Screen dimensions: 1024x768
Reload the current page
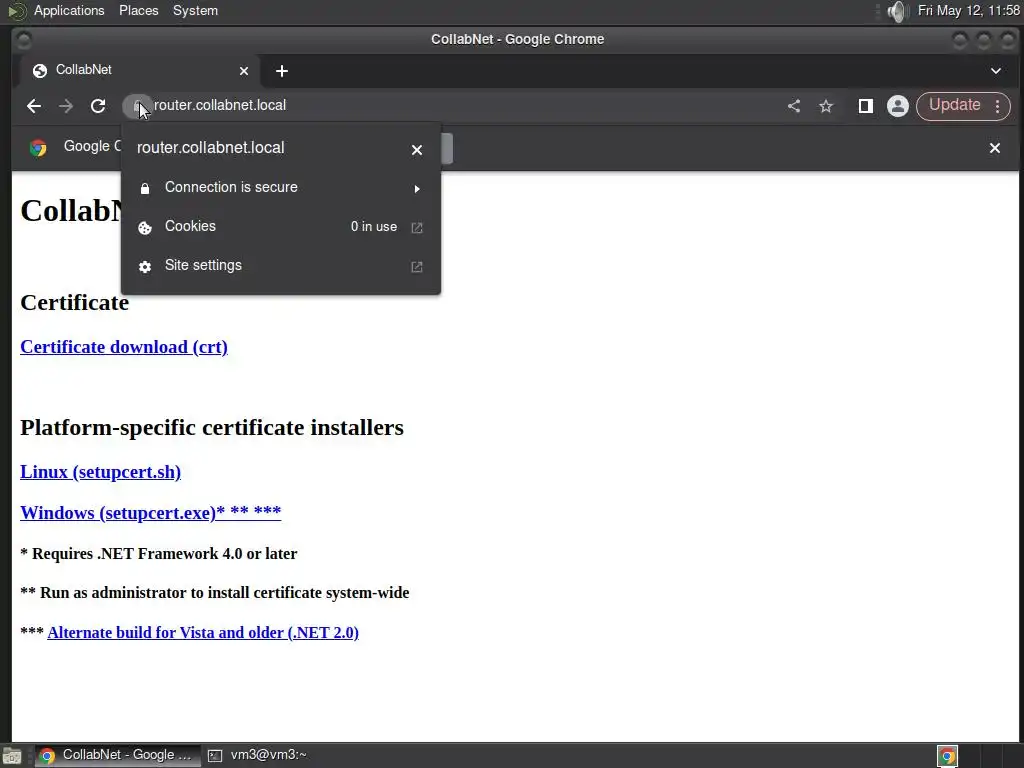pyautogui.click(x=98, y=106)
